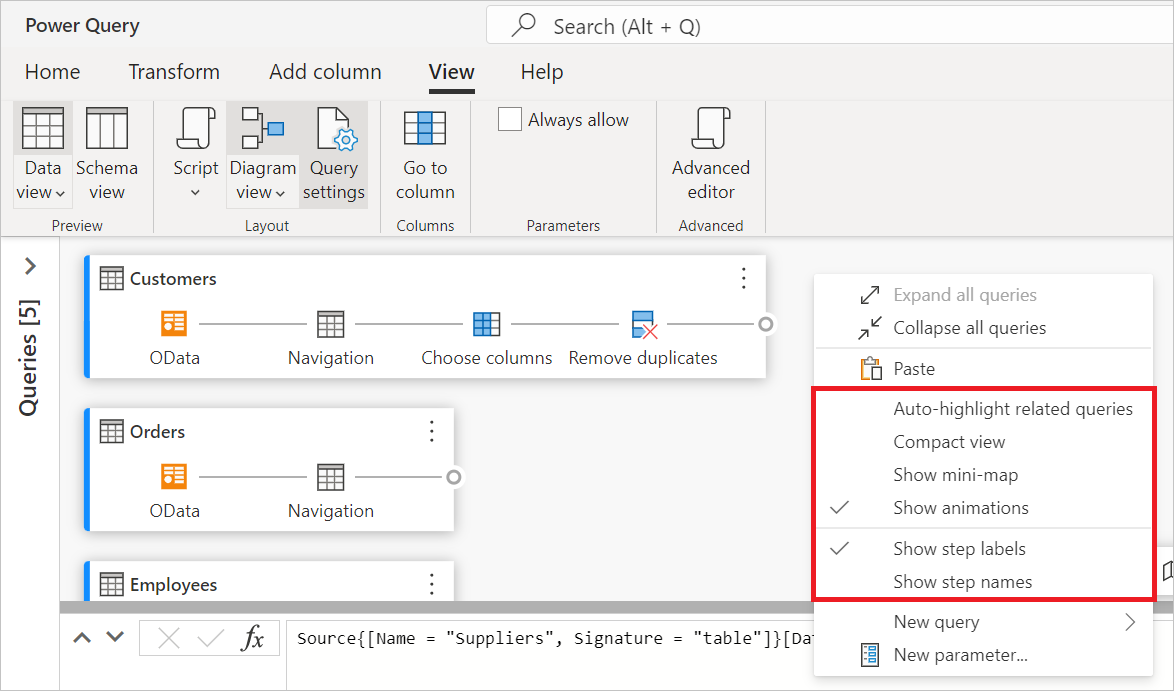Open the Advanced editor
Image resolution: width=1174 pixels, height=691 pixels.
[x=711, y=154]
